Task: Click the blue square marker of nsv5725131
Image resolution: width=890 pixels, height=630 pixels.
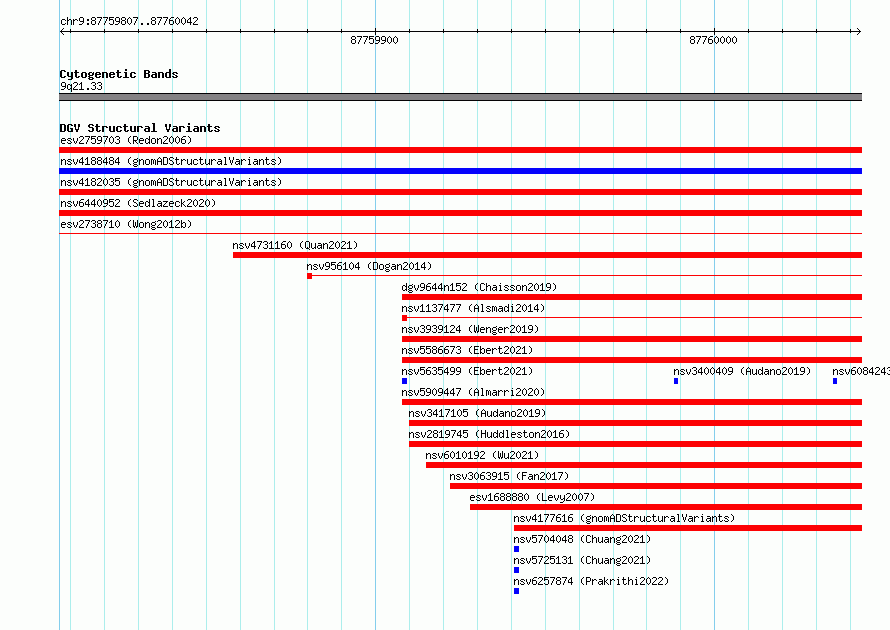Action: [517, 570]
